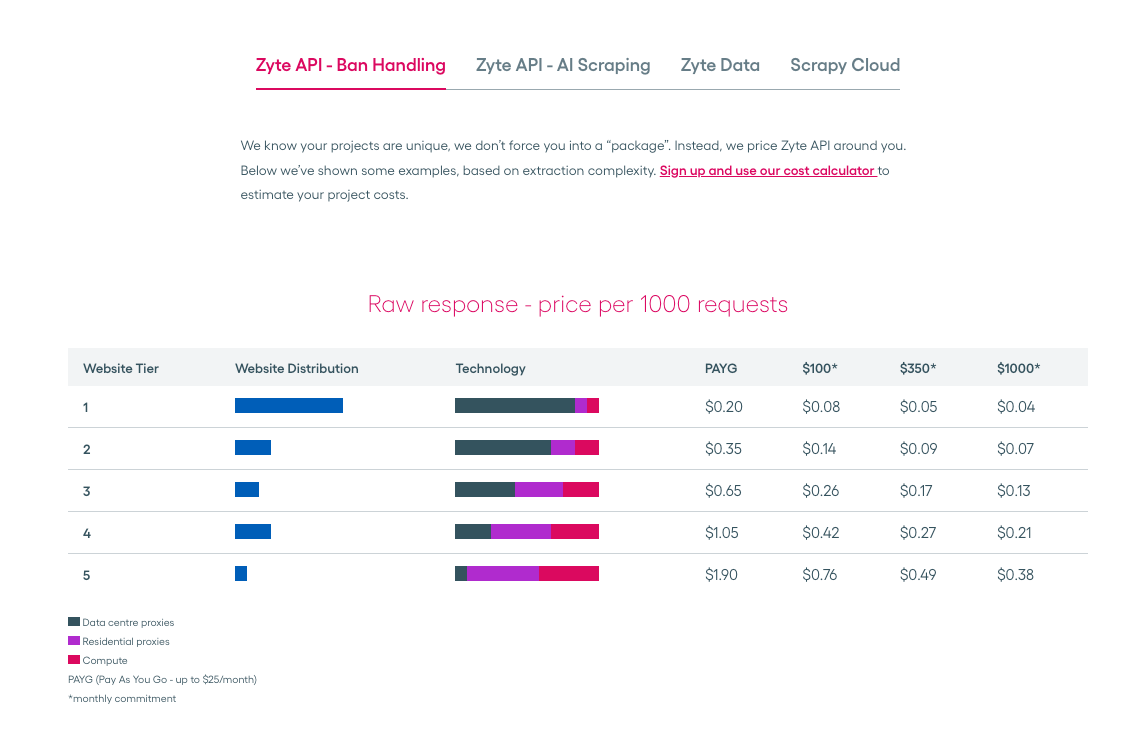
Task: Select the Scrapy Cloud tab
Action: click(x=845, y=65)
